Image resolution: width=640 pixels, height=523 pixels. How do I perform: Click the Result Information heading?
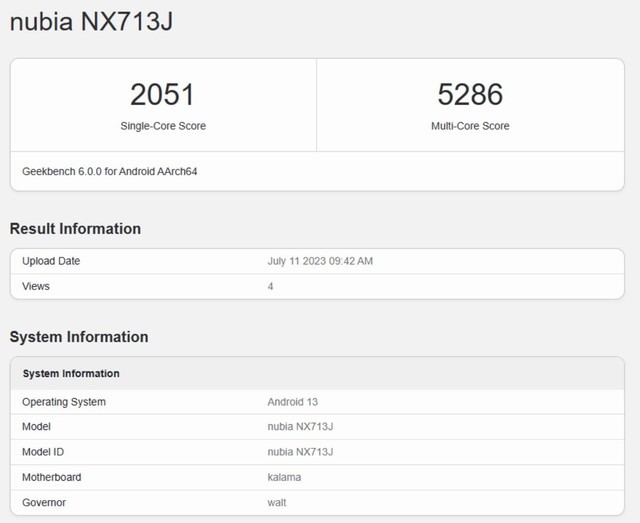pos(75,229)
